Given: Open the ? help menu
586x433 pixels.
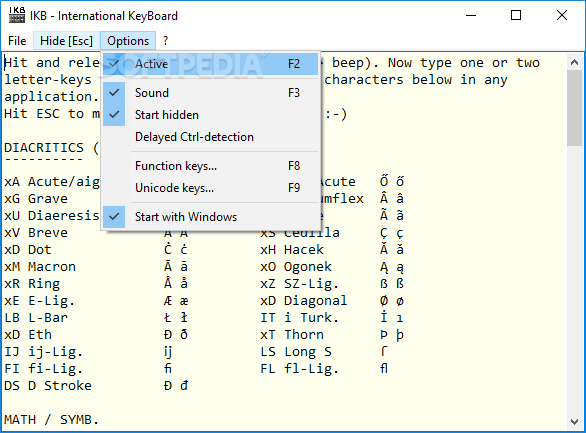Looking at the screenshot, I should coord(166,41).
